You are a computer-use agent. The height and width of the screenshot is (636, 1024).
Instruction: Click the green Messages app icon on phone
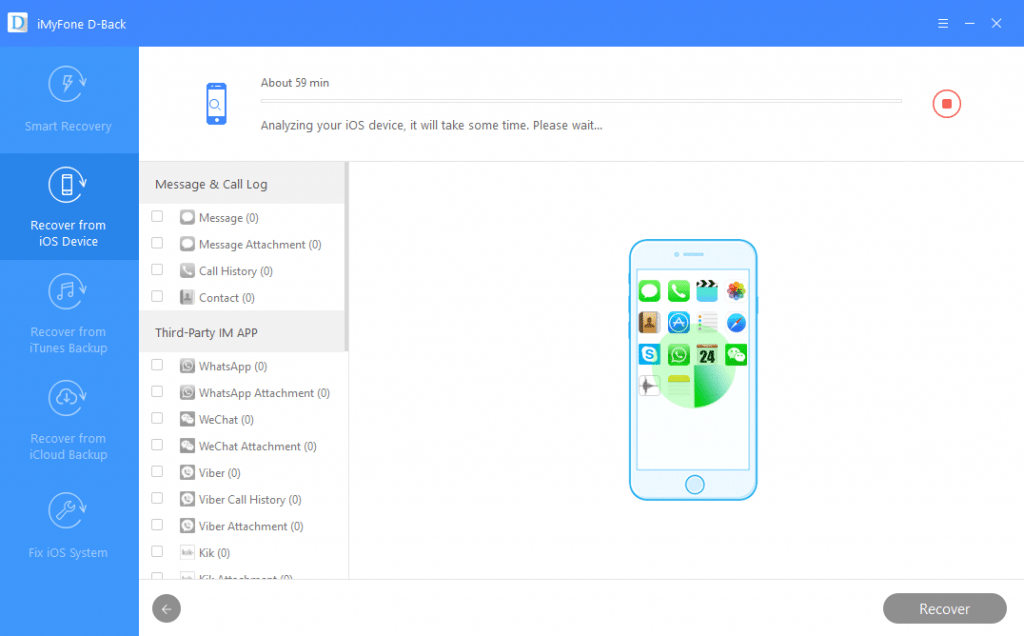pos(649,291)
